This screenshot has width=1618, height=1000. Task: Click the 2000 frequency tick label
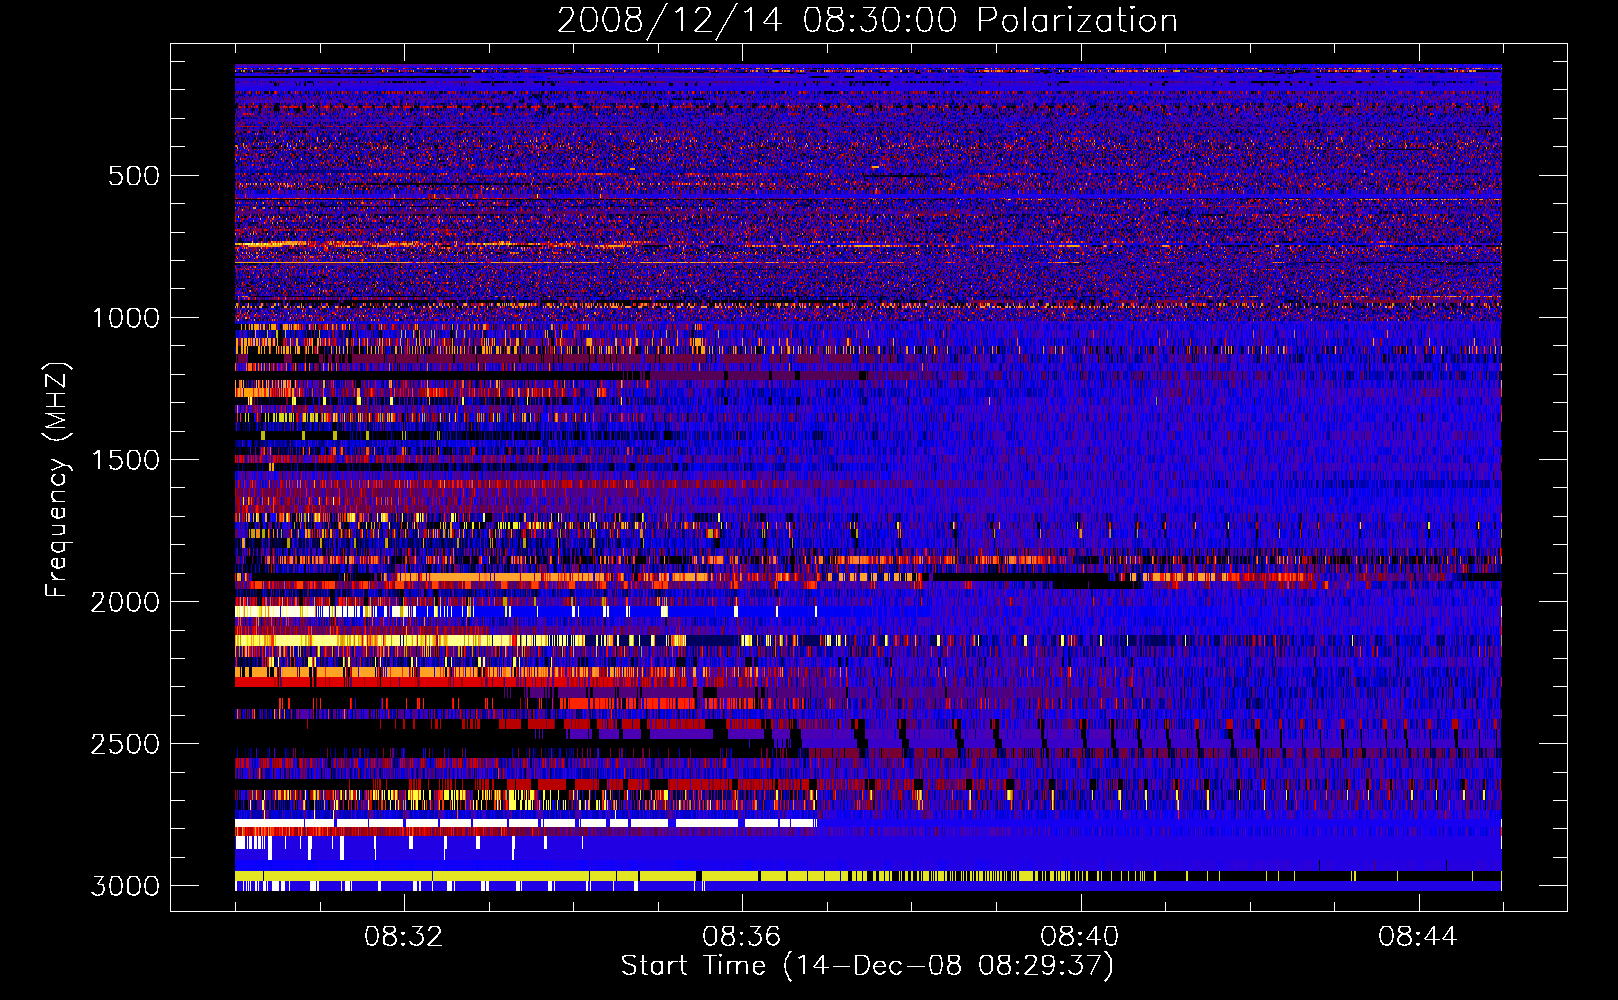(125, 602)
